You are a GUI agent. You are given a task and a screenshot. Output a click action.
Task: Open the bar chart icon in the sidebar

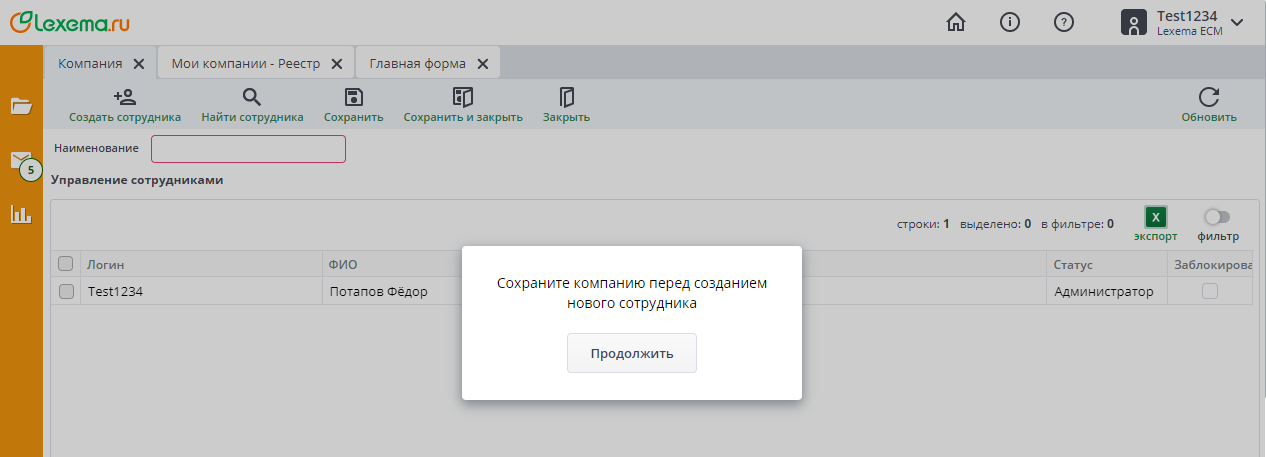pyautogui.click(x=21, y=214)
